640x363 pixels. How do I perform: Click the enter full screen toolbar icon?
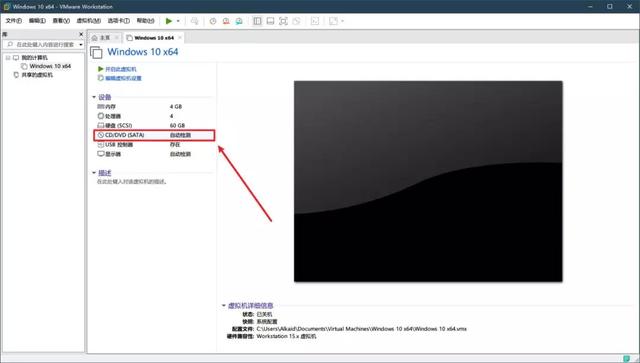[283, 21]
